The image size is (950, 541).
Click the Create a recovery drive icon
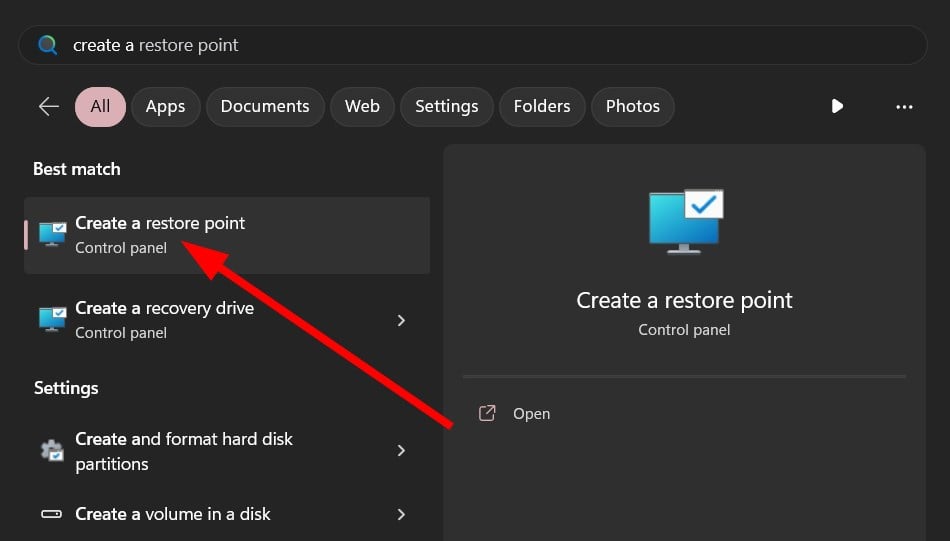[x=52, y=319]
